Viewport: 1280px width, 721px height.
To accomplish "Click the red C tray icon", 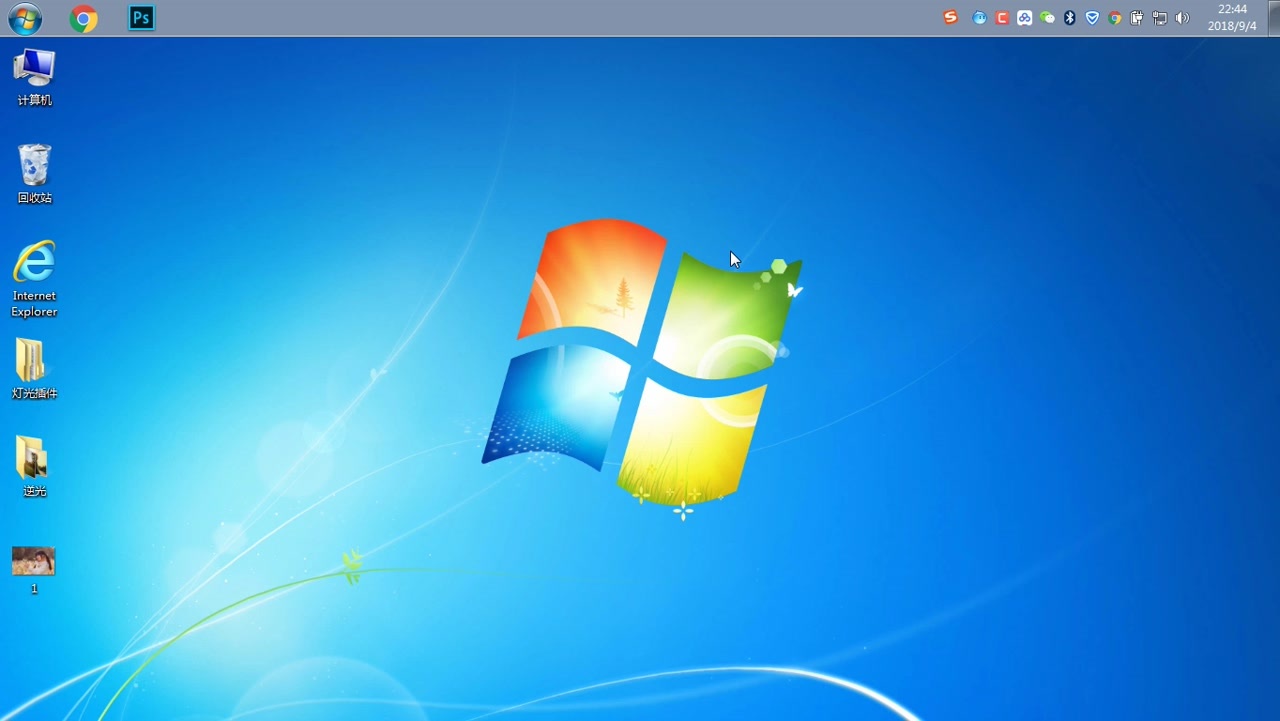I will pyautogui.click(x=1002, y=18).
